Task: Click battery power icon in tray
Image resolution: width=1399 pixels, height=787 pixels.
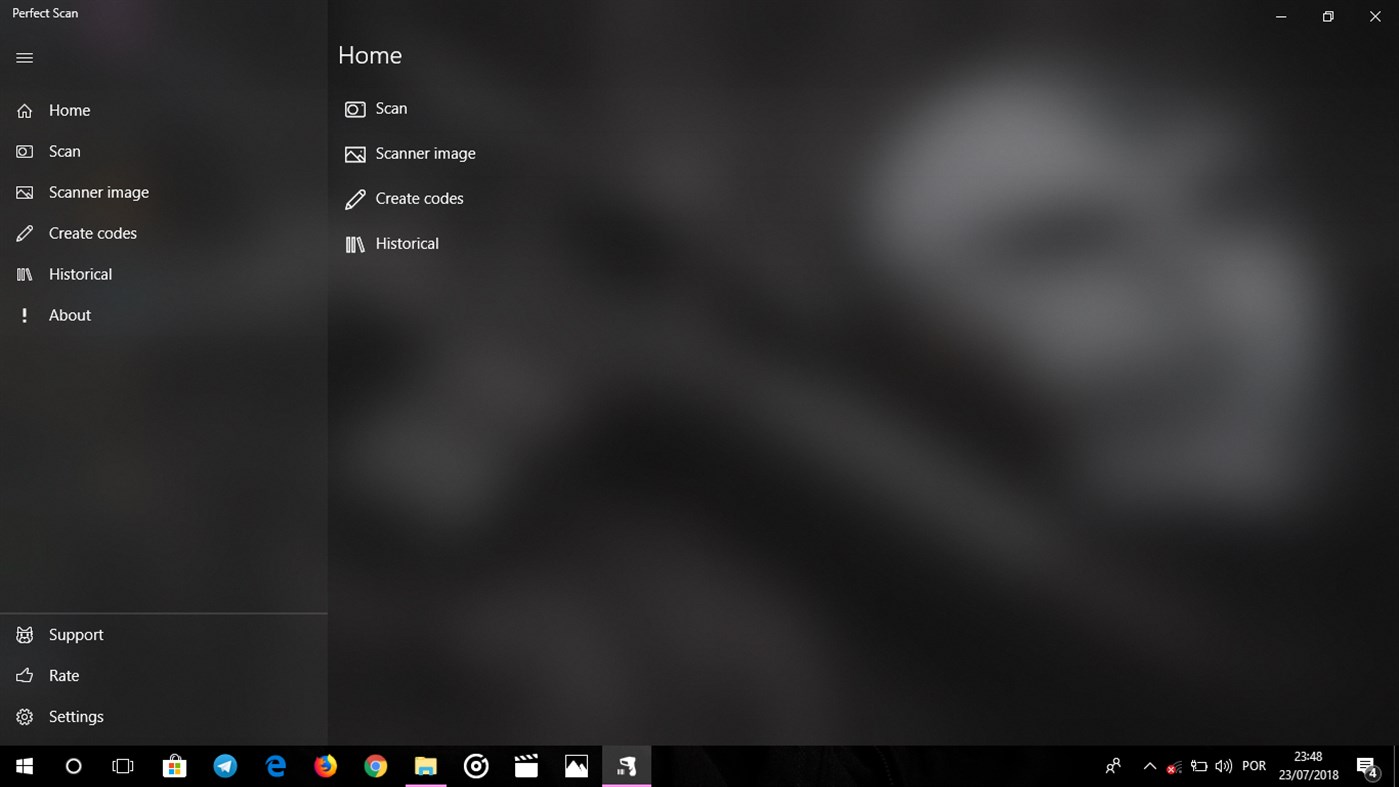Action: [1199, 766]
